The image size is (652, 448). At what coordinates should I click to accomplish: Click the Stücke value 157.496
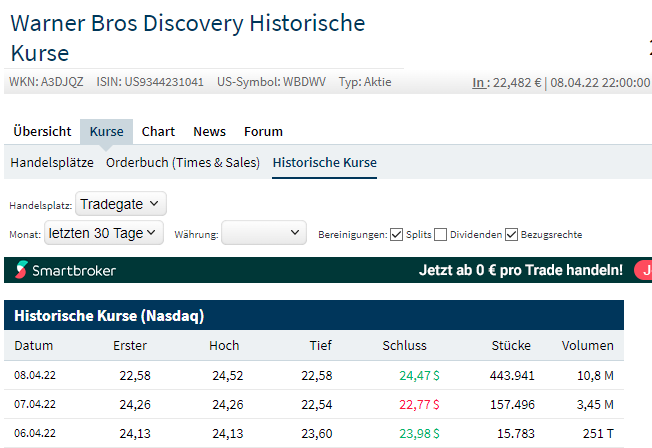pyautogui.click(x=512, y=405)
